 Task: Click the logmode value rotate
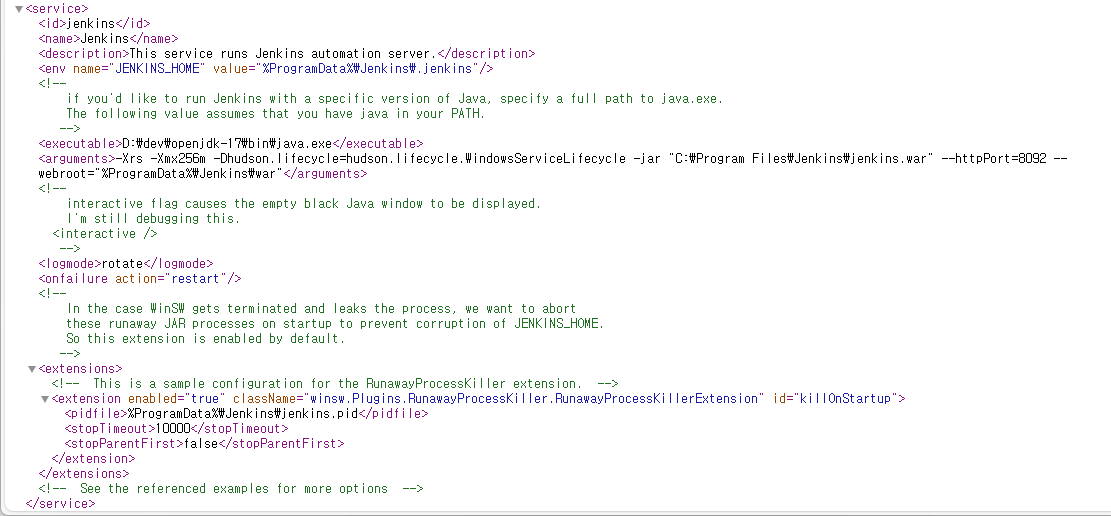point(123,264)
